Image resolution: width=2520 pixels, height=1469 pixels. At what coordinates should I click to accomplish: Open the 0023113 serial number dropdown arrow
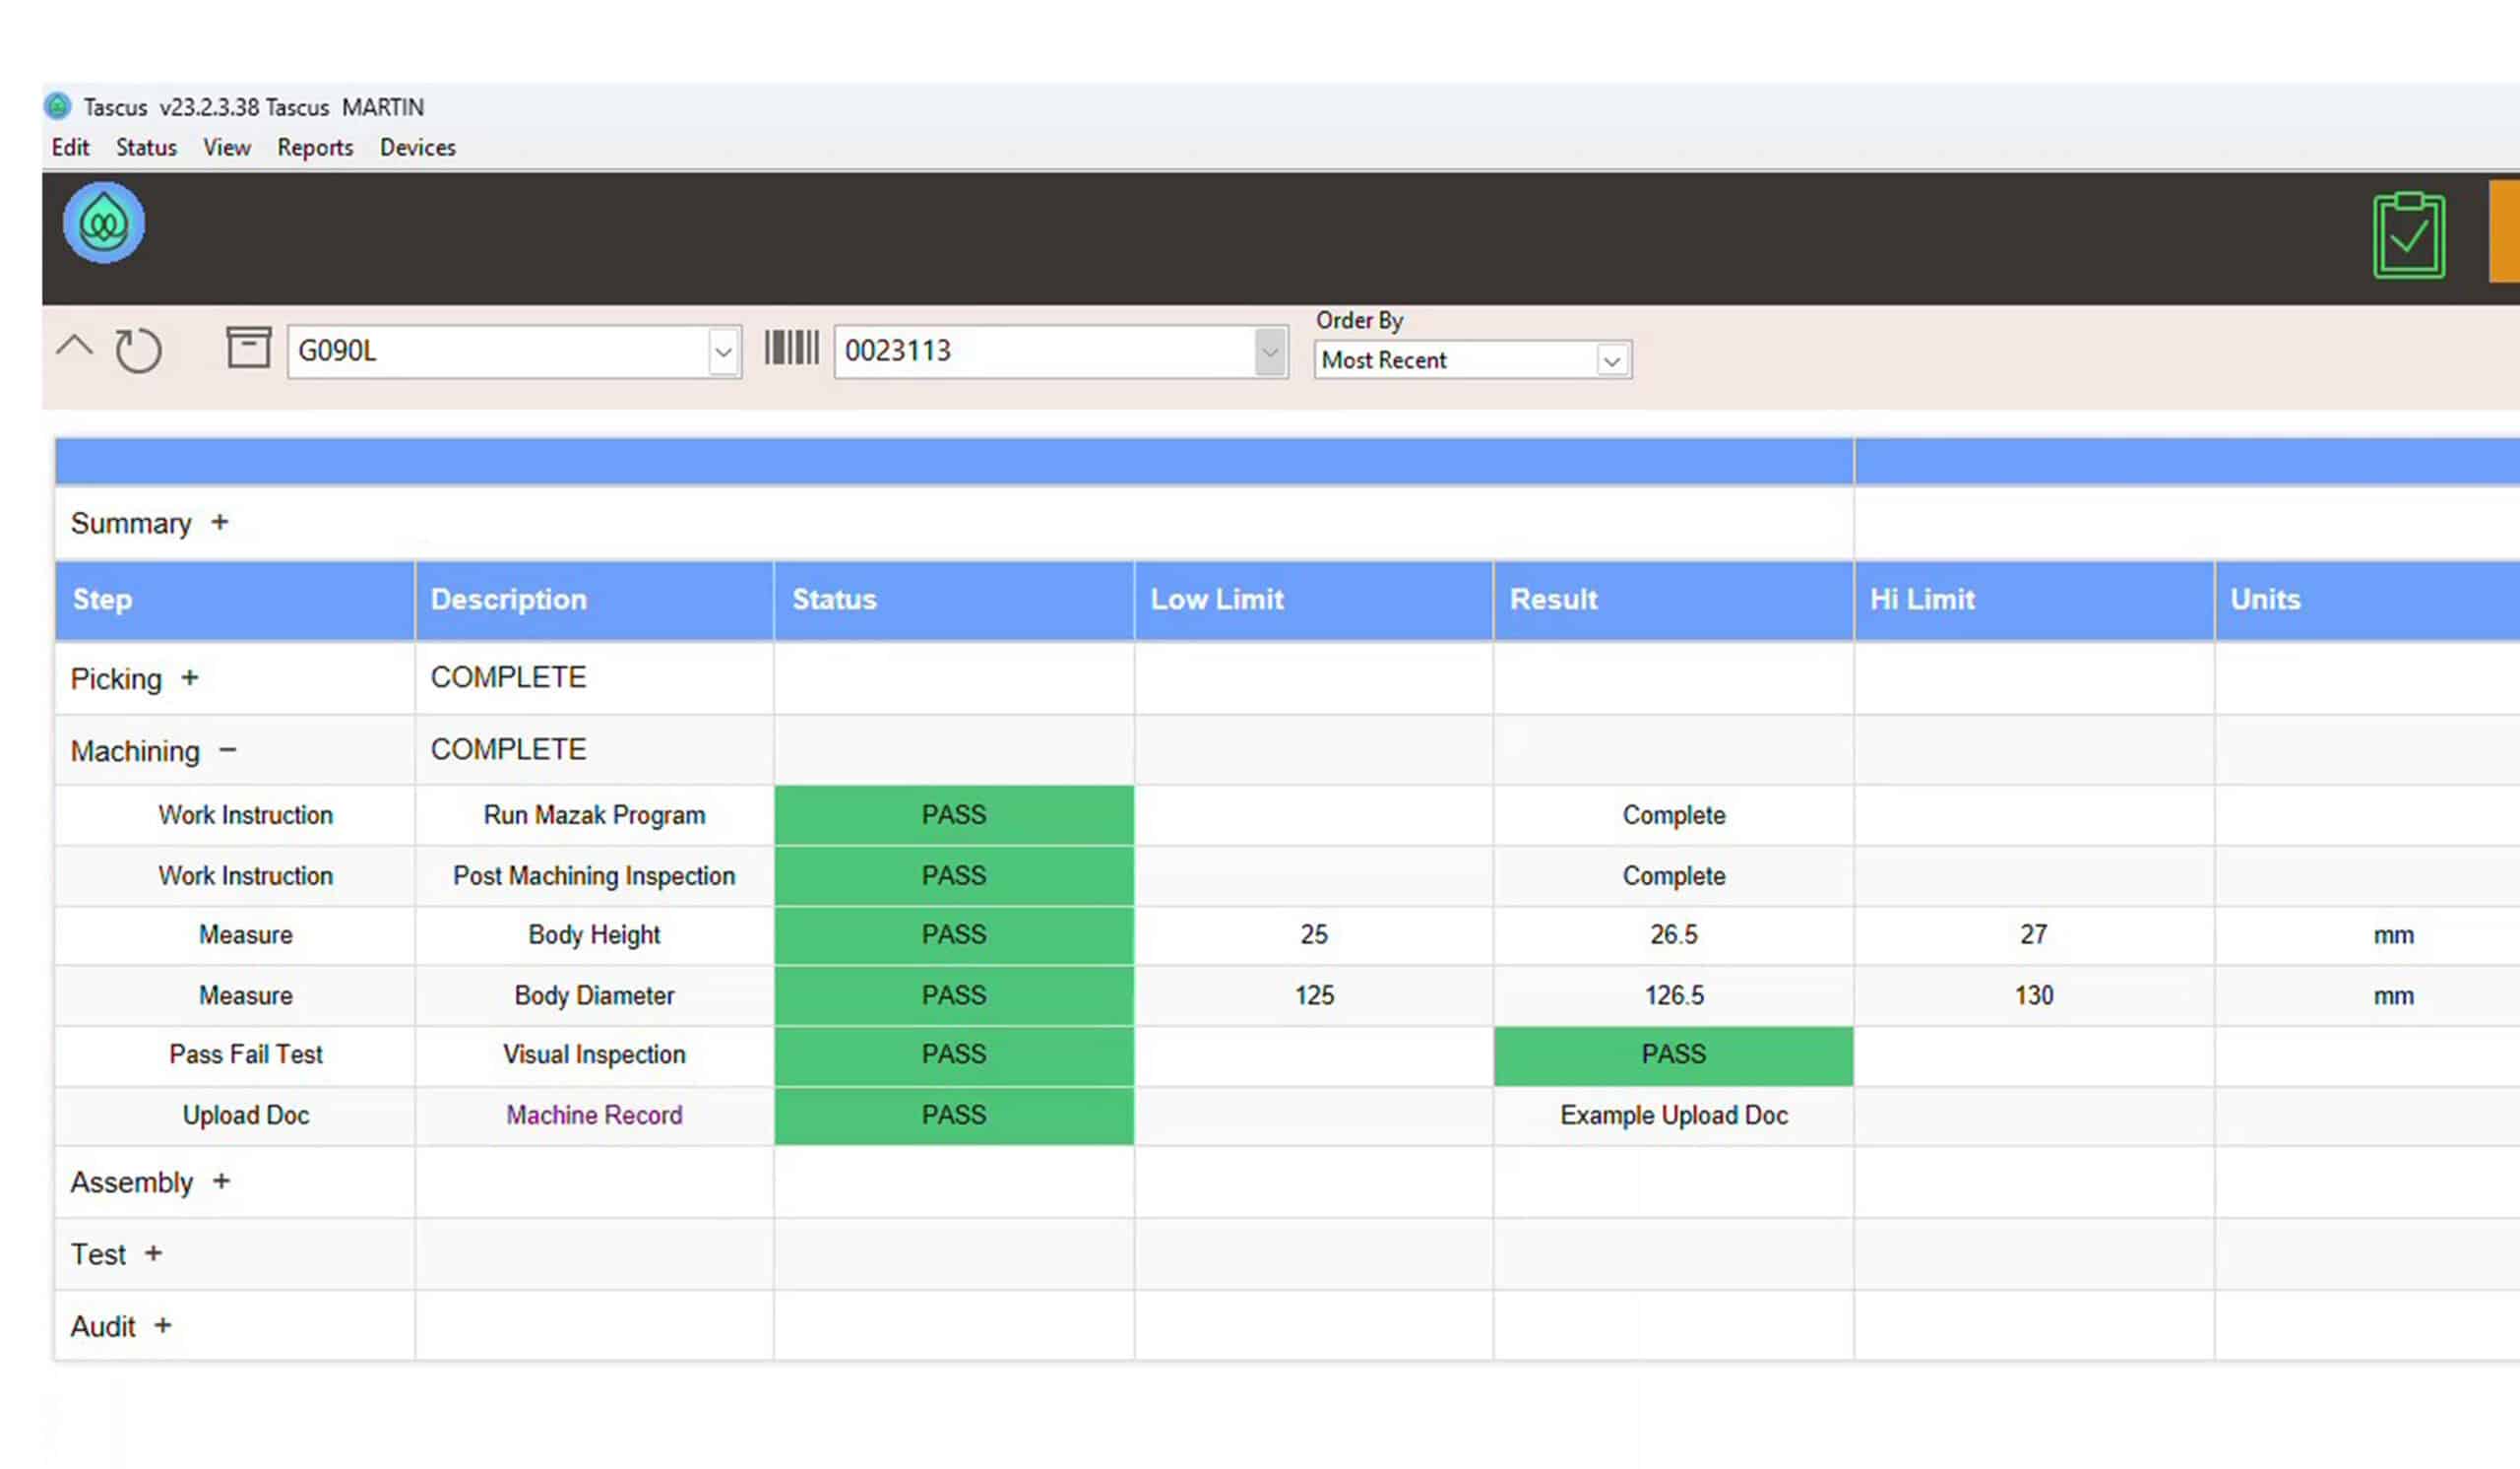[x=1269, y=352]
